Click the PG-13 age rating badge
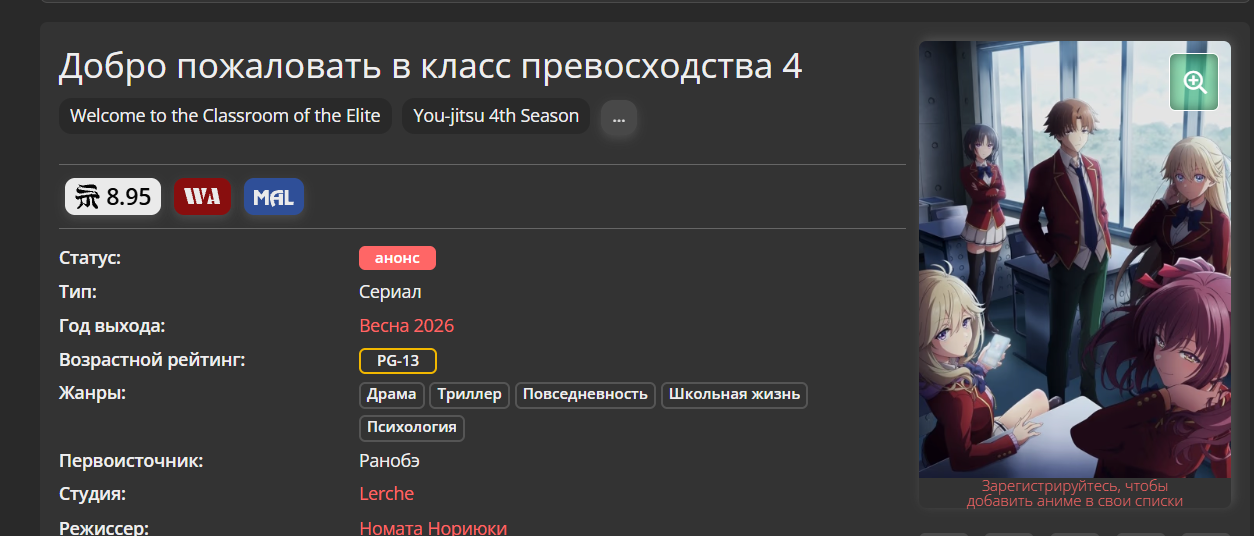The image size is (1254, 536). tap(397, 361)
